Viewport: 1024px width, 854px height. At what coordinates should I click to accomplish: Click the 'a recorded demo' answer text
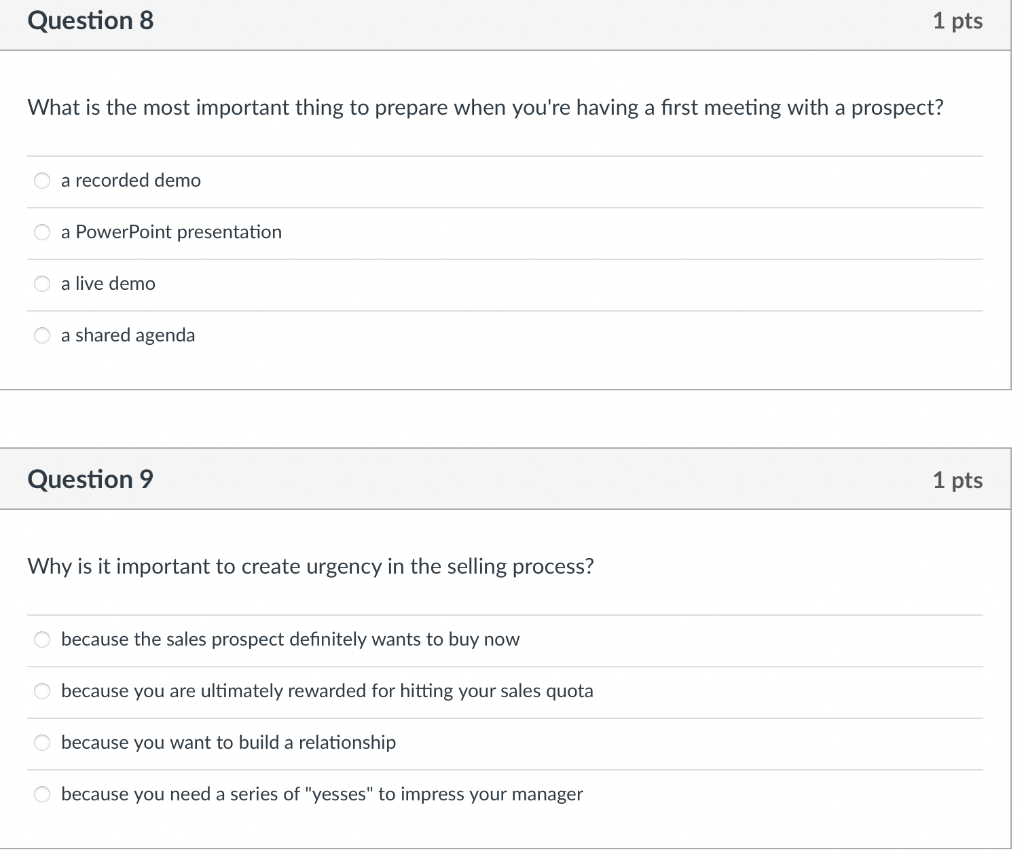pyautogui.click(x=130, y=181)
